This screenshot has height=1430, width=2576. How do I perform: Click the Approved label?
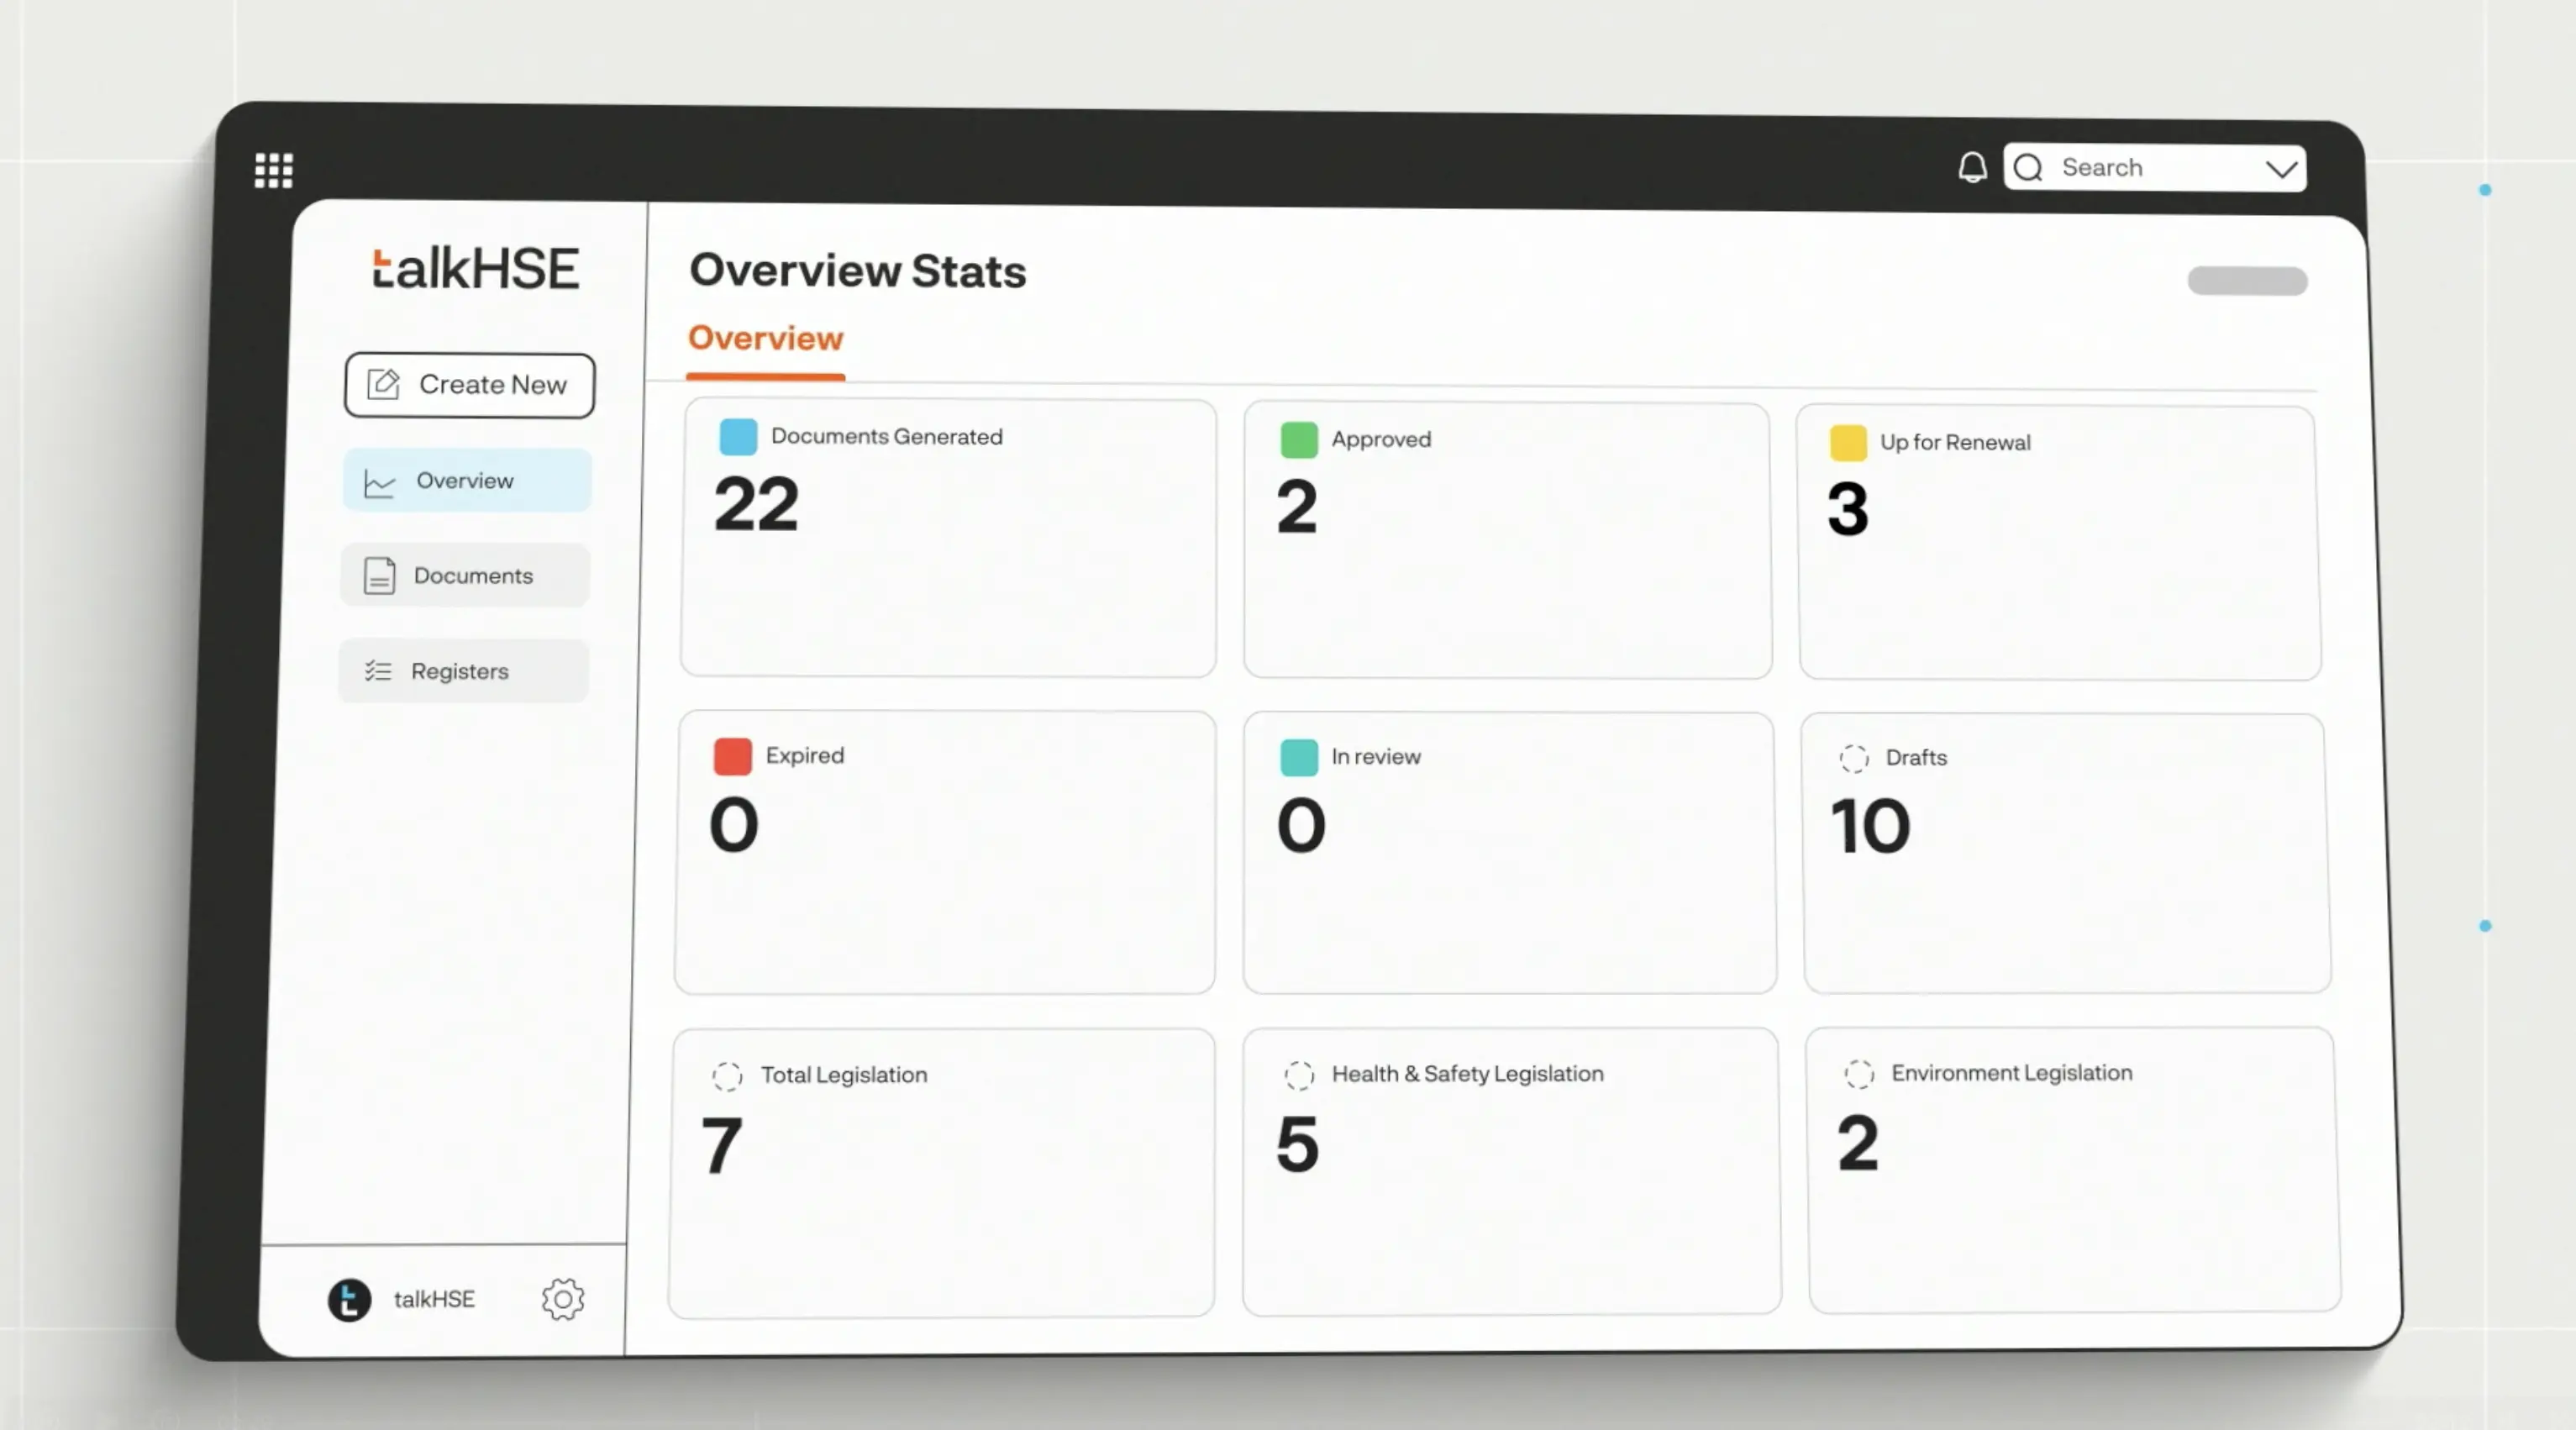coord(1381,440)
